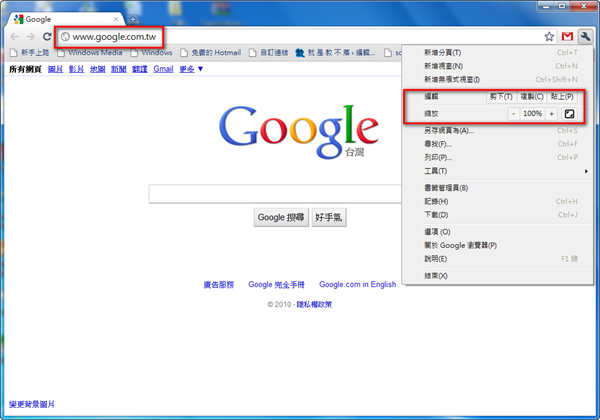The width and height of the screenshot is (600, 420).
Task: Open the 自訂連結 bookmark
Action: (268, 52)
